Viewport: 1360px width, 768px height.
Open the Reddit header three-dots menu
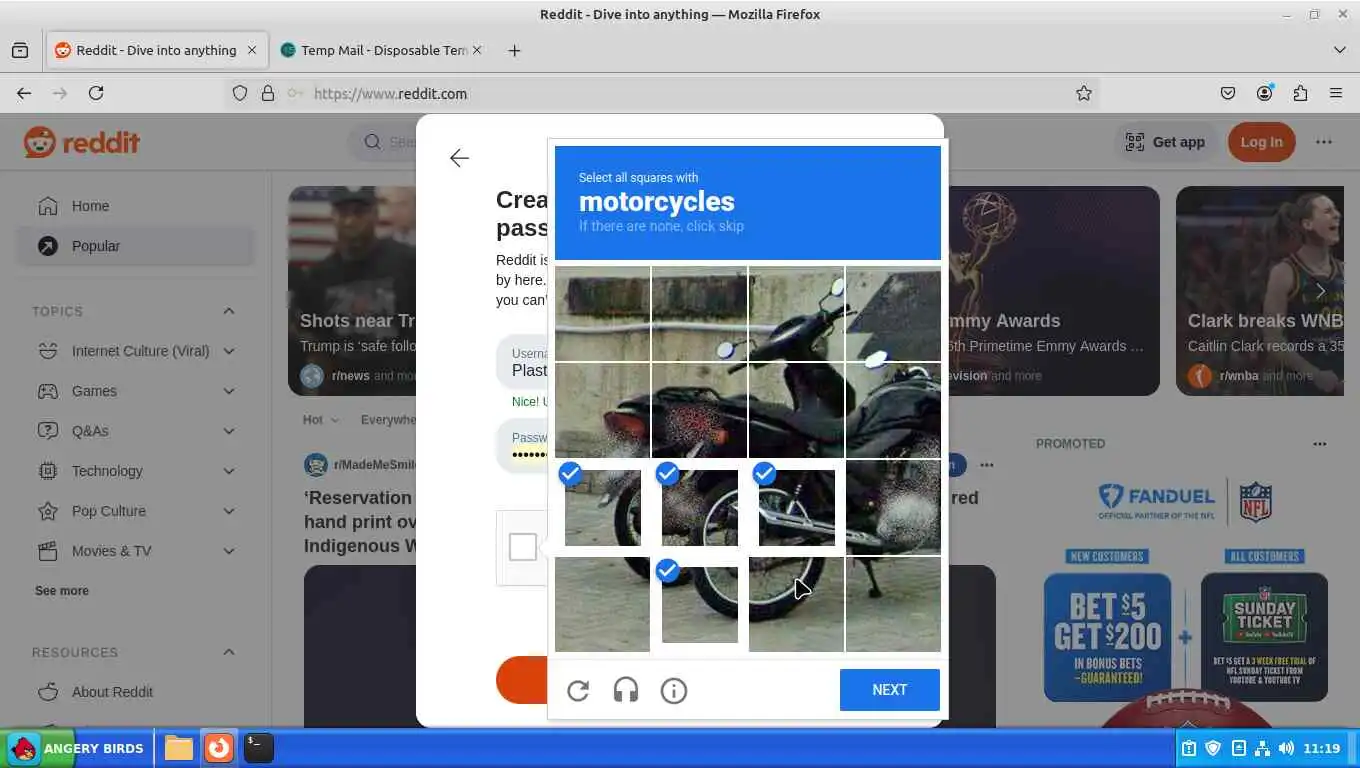point(1324,142)
